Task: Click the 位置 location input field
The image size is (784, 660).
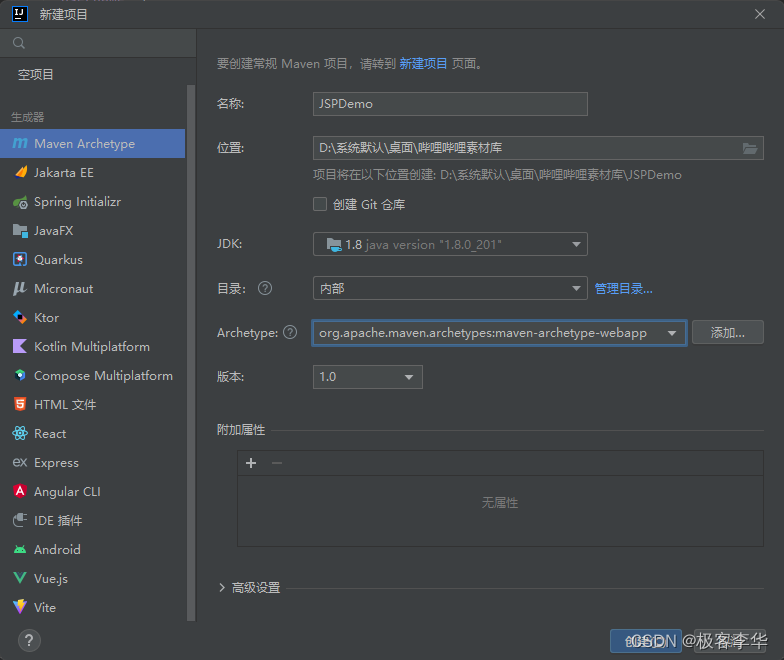Action: pyautogui.click(x=538, y=148)
